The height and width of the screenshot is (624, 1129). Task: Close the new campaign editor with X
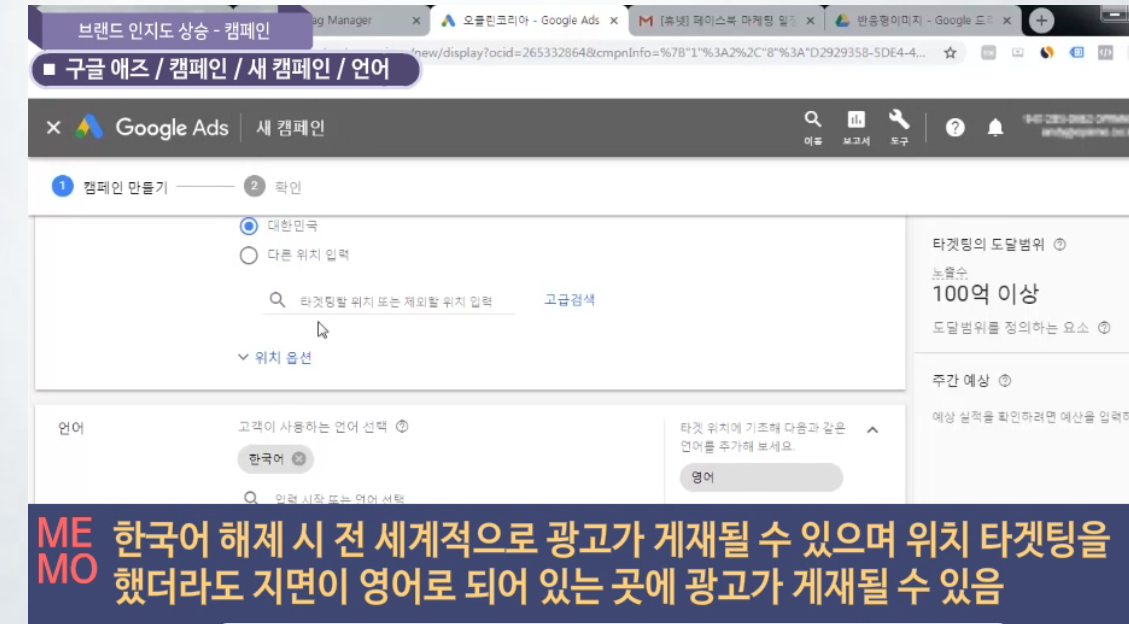coord(53,127)
